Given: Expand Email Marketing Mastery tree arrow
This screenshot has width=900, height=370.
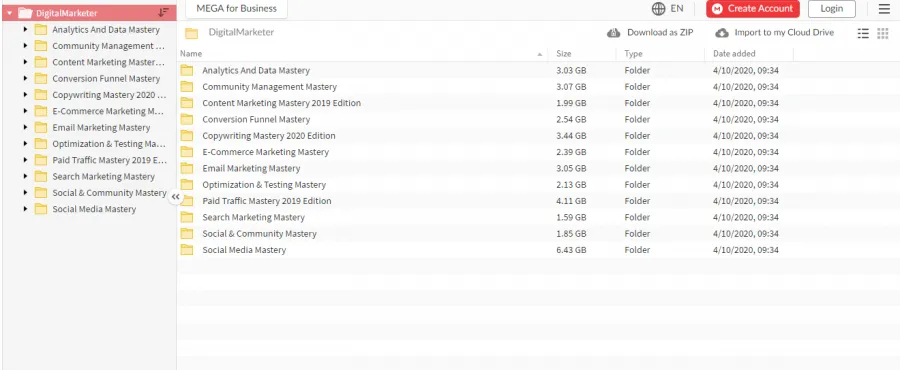Looking at the screenshot, I should point(25,127).
